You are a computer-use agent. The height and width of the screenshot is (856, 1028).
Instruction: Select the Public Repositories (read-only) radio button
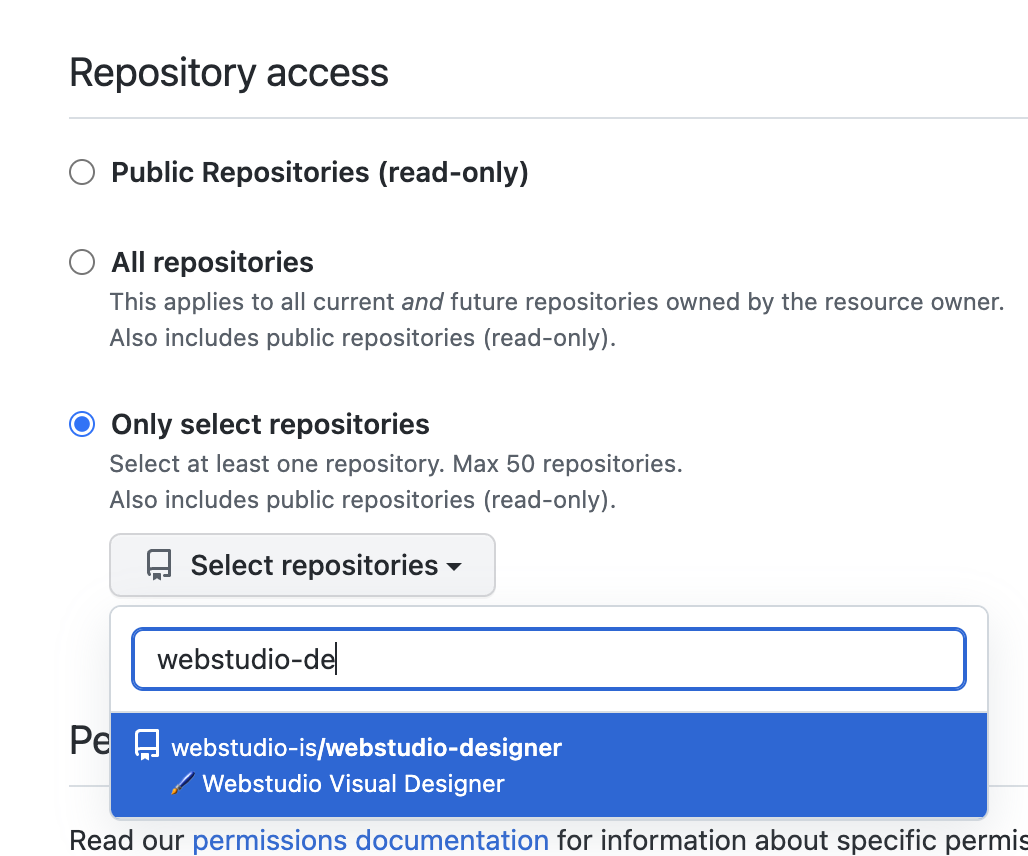pos(82,173)
